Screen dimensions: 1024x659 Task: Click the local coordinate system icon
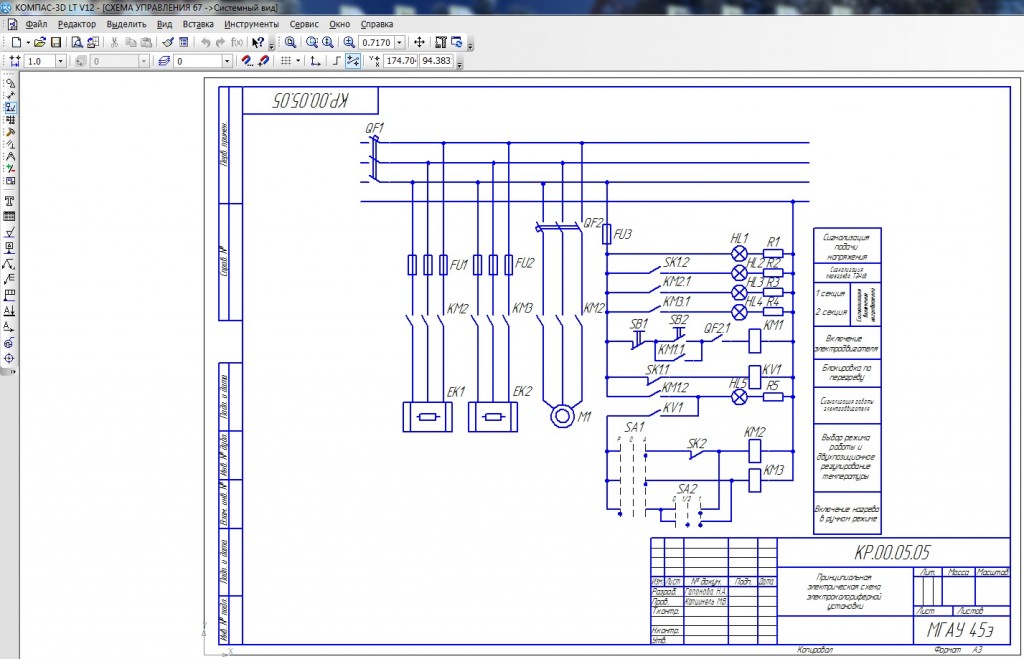click(x=315, y=61)
